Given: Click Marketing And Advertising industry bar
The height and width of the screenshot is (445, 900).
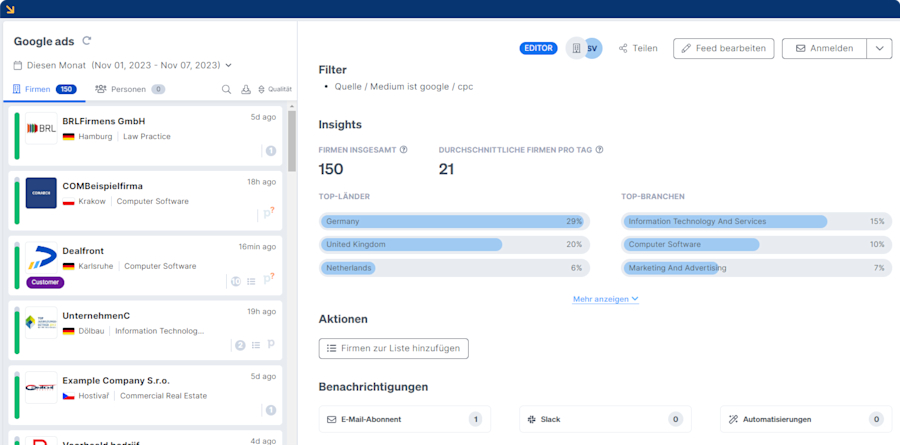Looking at the screenshot, I should 757,268.
